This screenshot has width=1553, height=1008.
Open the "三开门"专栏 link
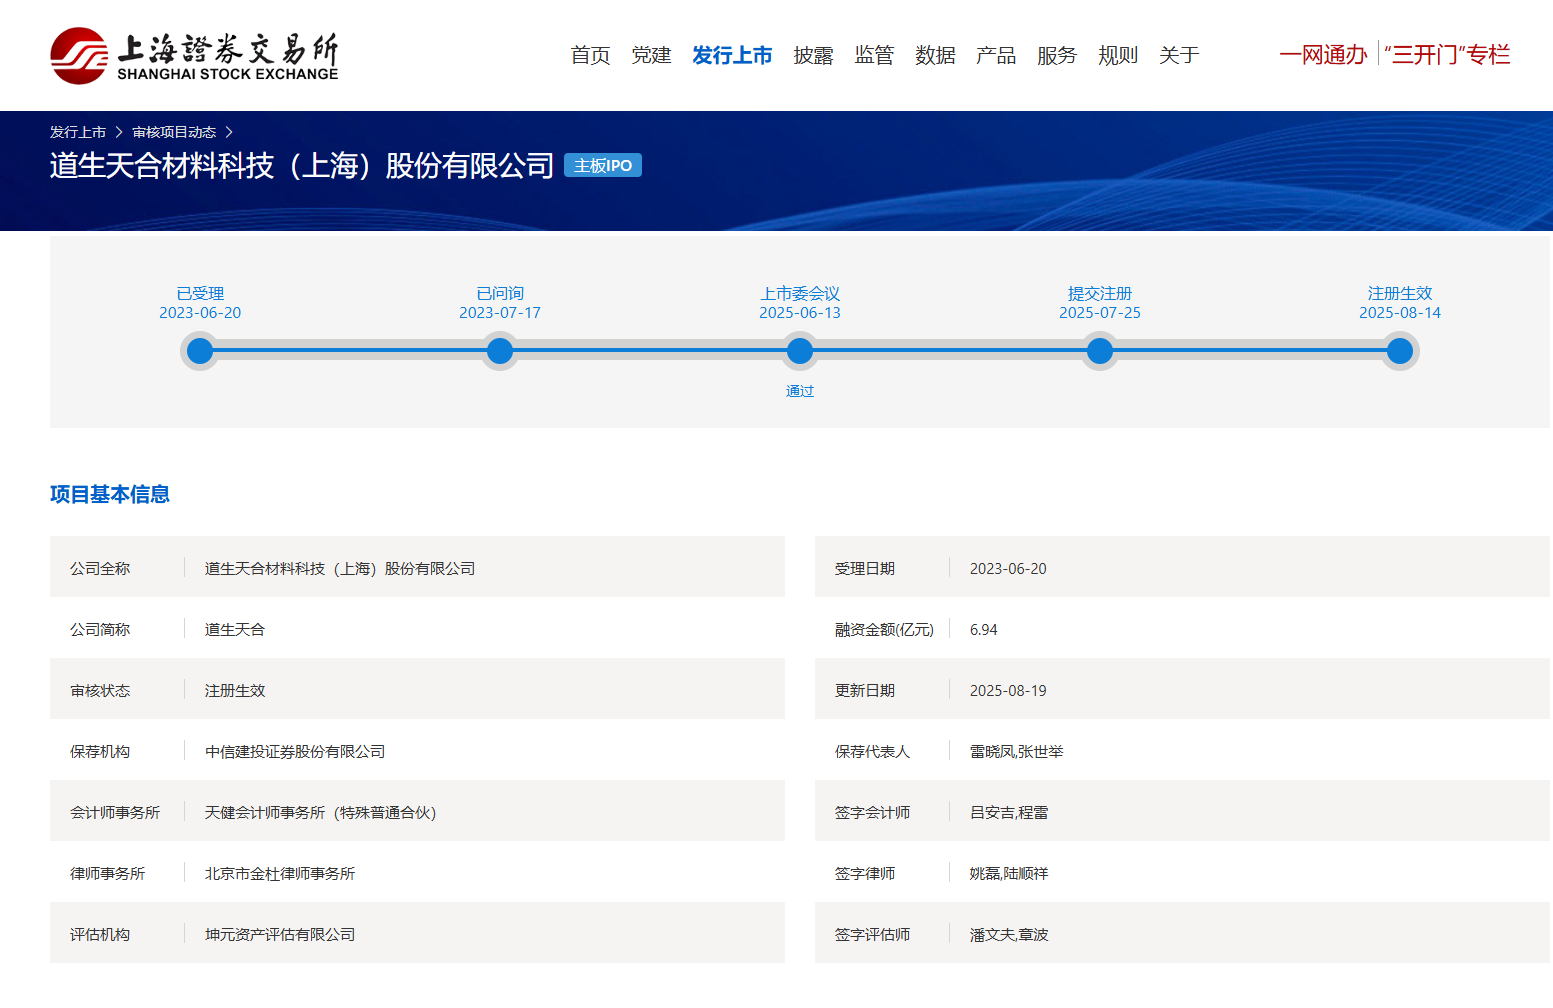pyautogui.click(x=1447, y=55)
